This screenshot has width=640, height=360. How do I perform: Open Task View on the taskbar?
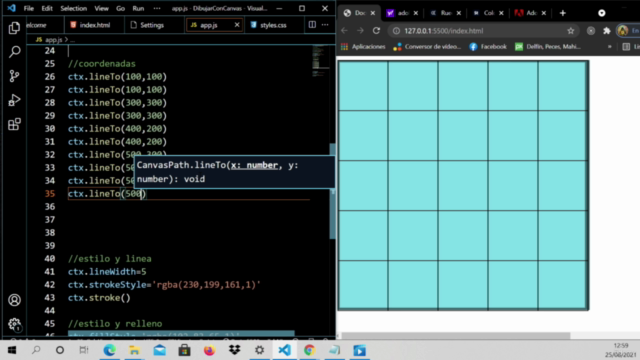point(84,350)
